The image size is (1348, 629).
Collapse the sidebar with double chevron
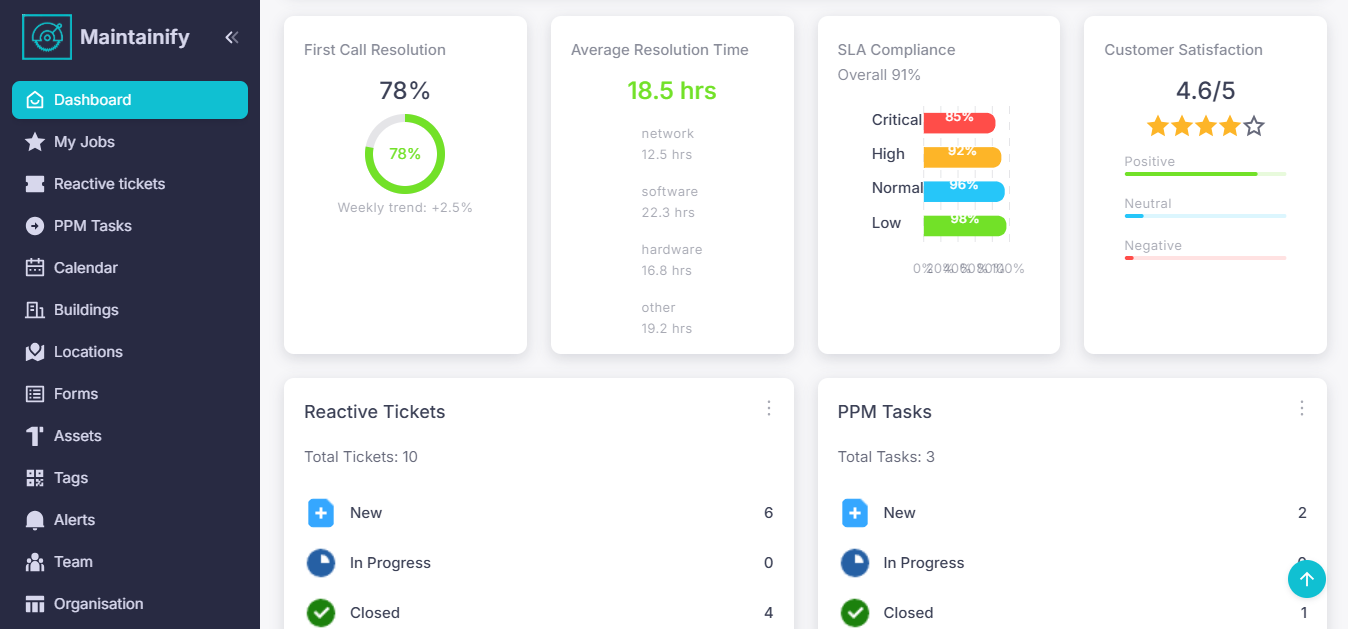pos(232,38)
